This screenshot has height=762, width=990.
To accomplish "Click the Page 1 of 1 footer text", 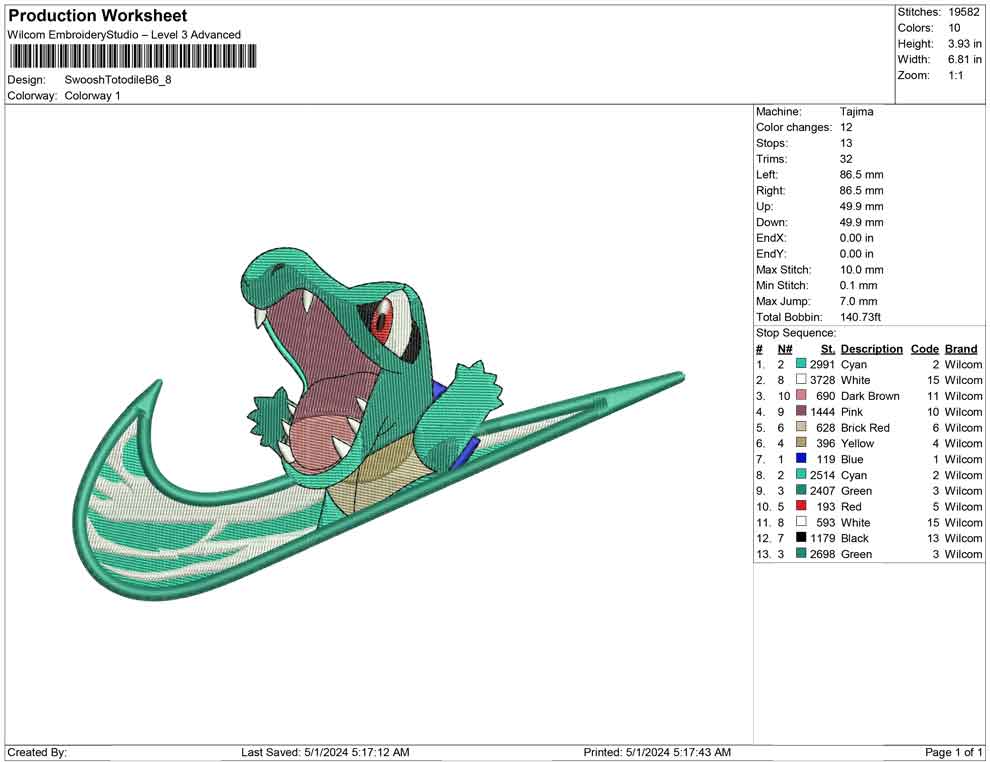I will 954,752.
